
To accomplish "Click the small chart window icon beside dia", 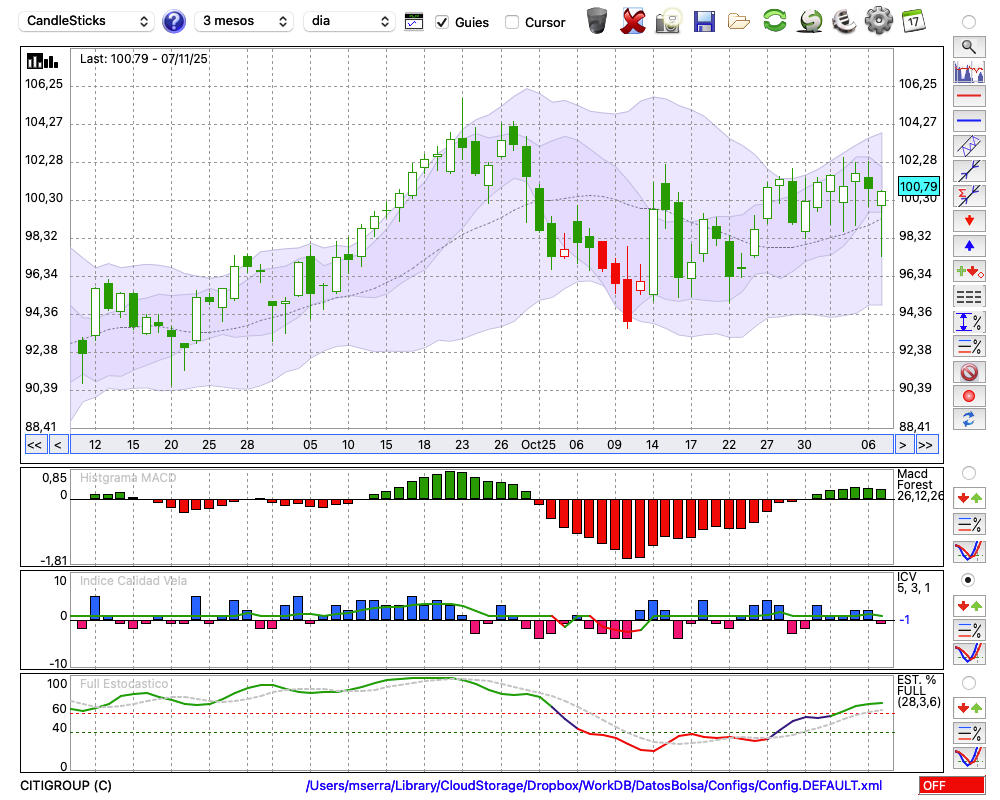I will 414,22.
